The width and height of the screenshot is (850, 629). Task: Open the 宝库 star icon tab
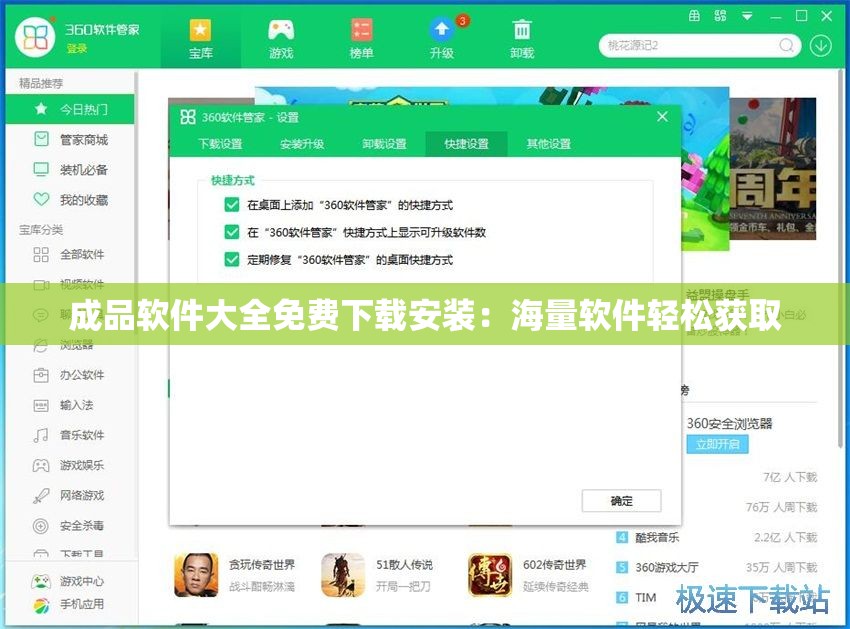pyautogui.click(x=201, y=38)
